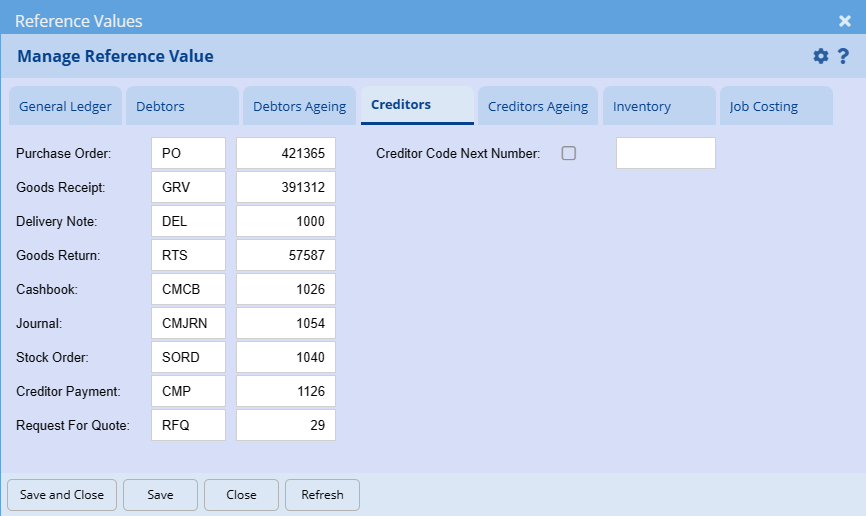Click the Refresh button
Image resolution: width=866 pixels, height=516 pixels.
[322, 494]
